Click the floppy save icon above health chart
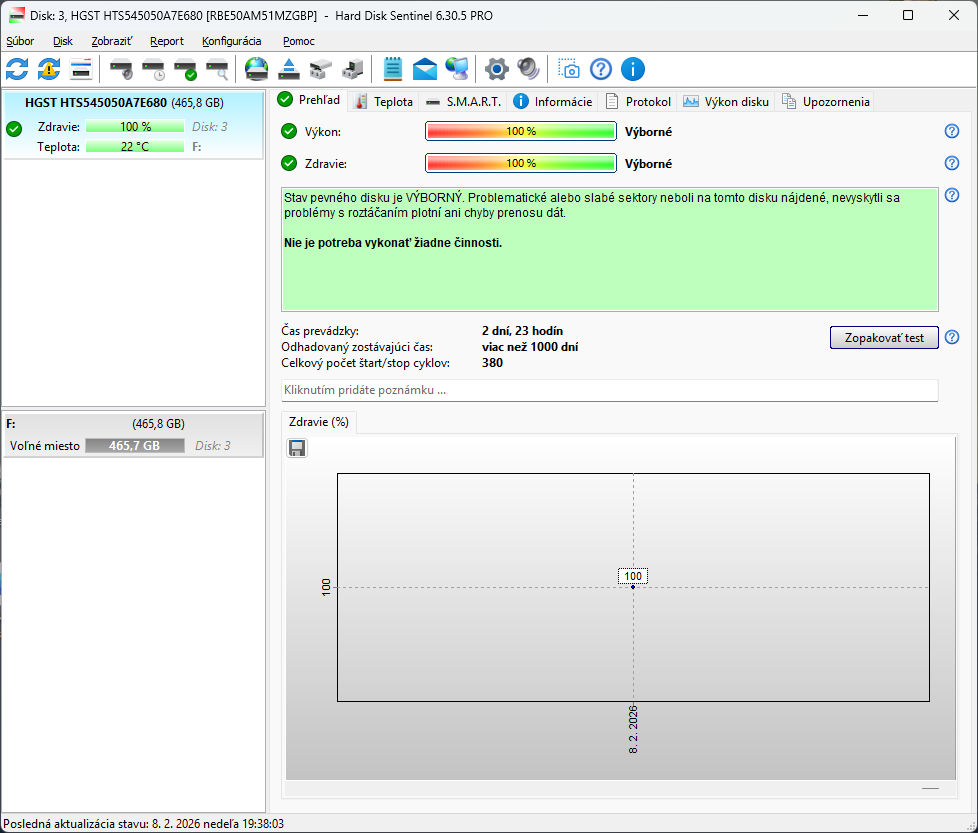Screen dimensions: 978x833 (297, 448)
